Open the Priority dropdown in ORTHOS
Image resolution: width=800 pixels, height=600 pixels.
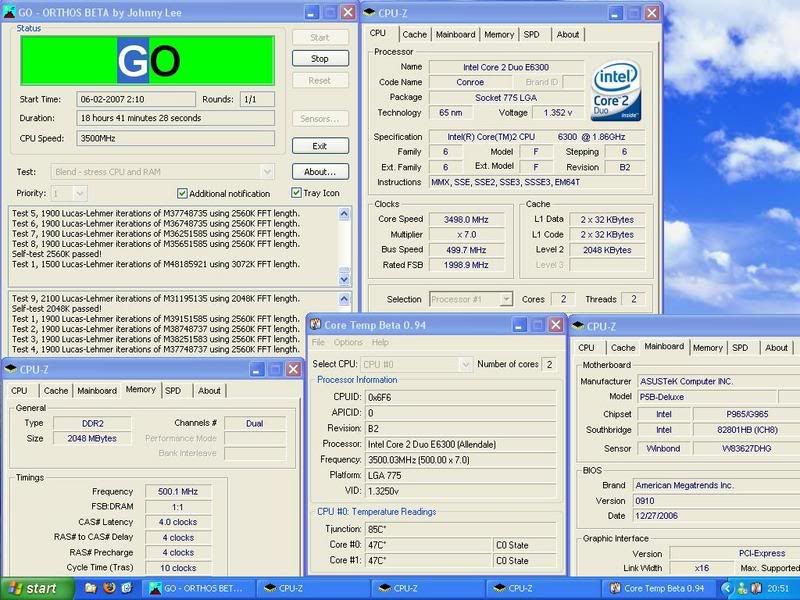point(80,194)
